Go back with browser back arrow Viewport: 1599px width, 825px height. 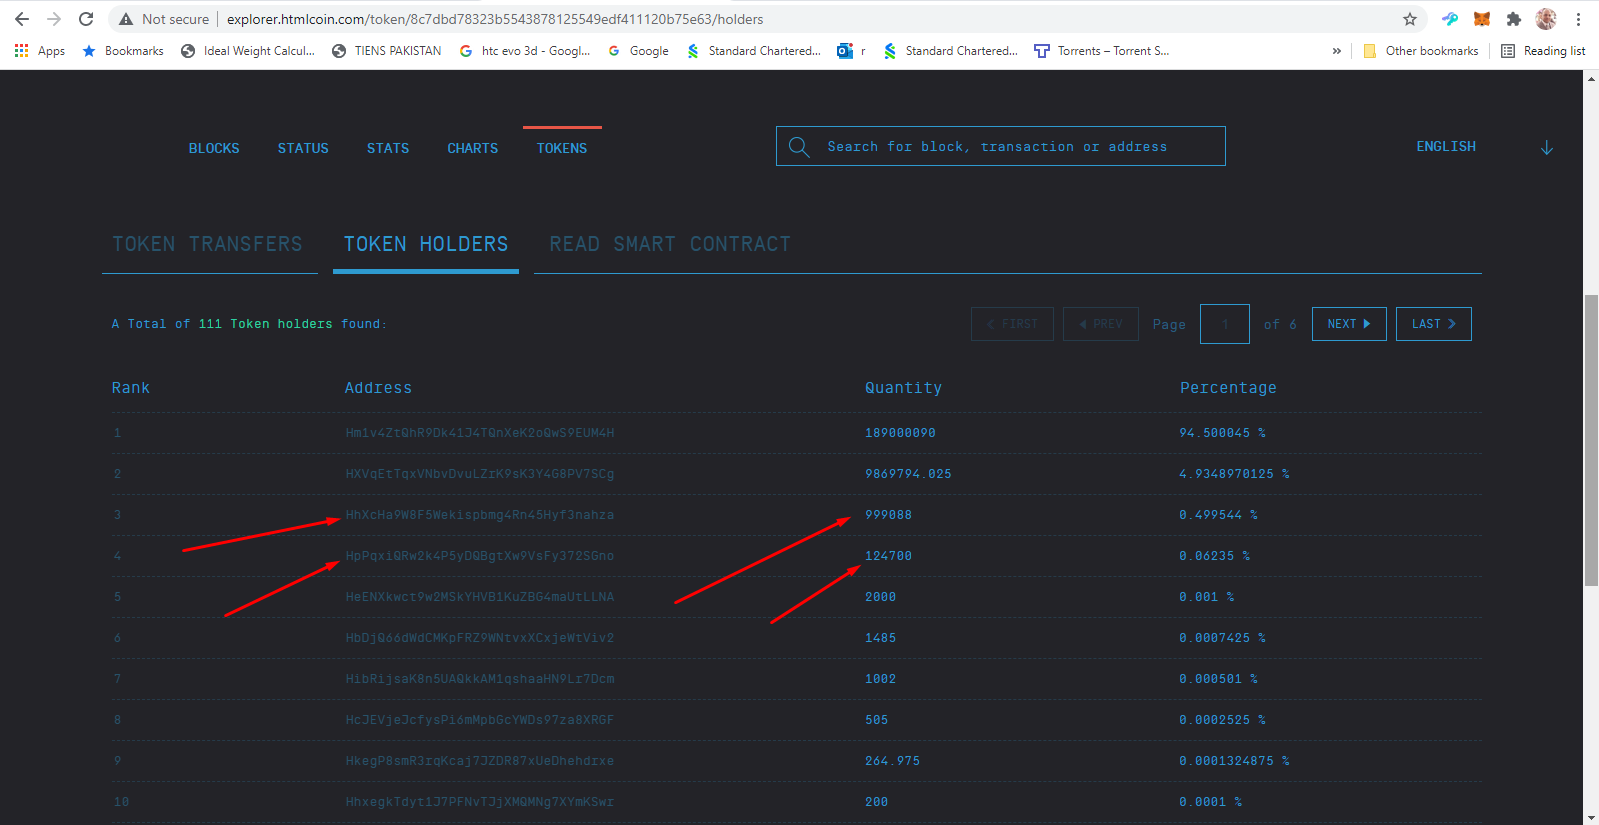click(22, 19)
